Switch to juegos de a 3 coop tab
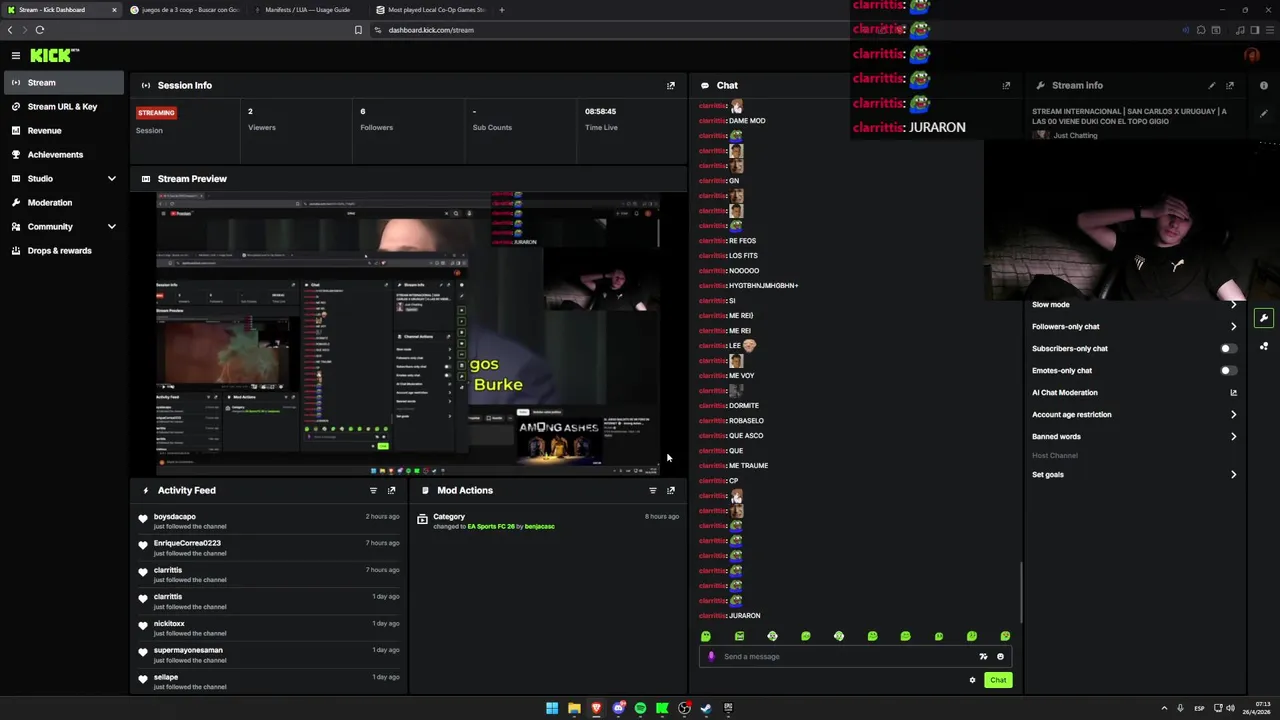1280x720 pixels. [x=185, y=10]
